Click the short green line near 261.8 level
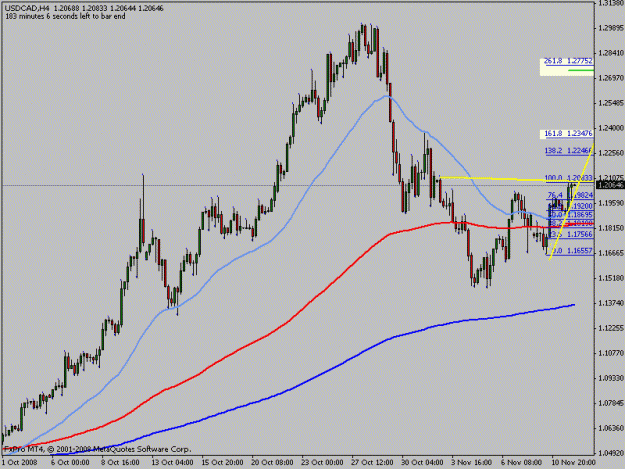This screenshot has width=625, height=469. click(581, 71)
